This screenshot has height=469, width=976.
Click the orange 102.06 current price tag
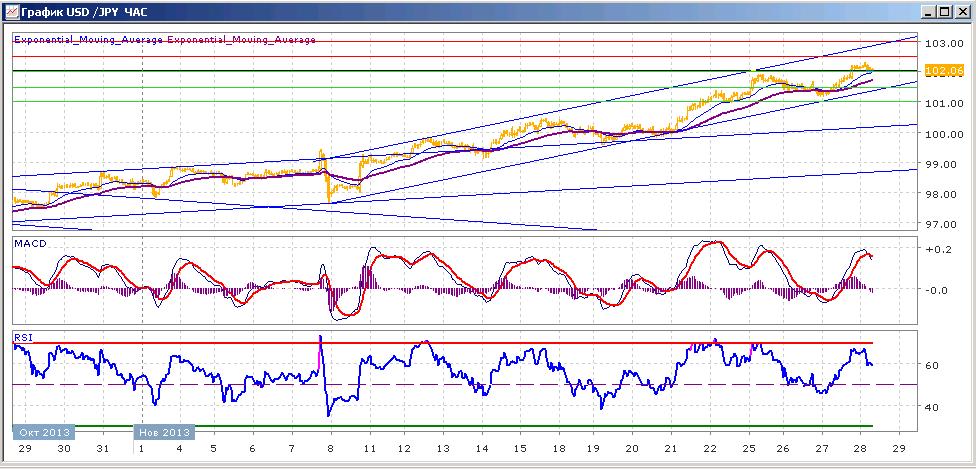[x=944, y=71]
